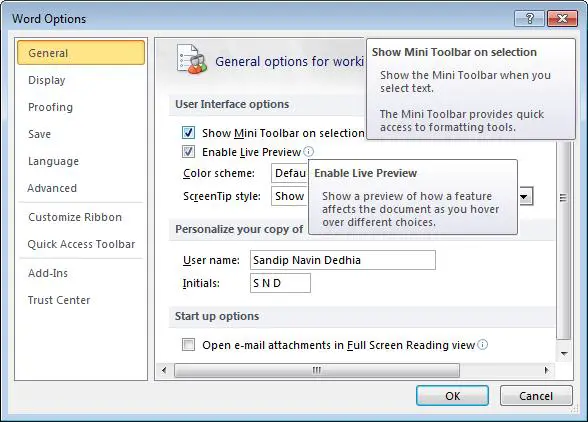Open the Color scheme dropdown
This screenshot has height=422, width=588.
click(x=290, y=173)
